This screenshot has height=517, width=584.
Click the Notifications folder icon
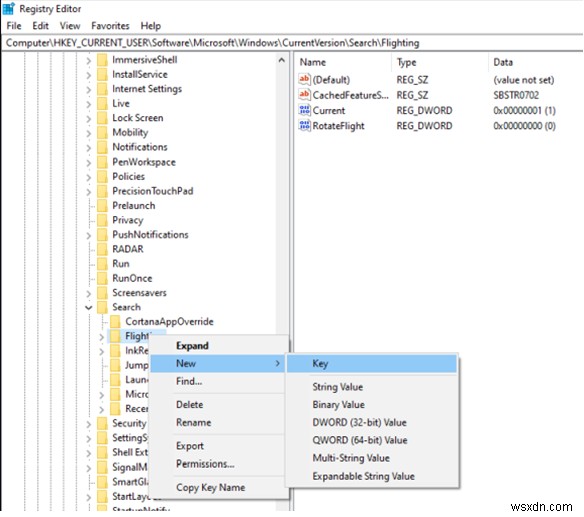pos(102,147)
